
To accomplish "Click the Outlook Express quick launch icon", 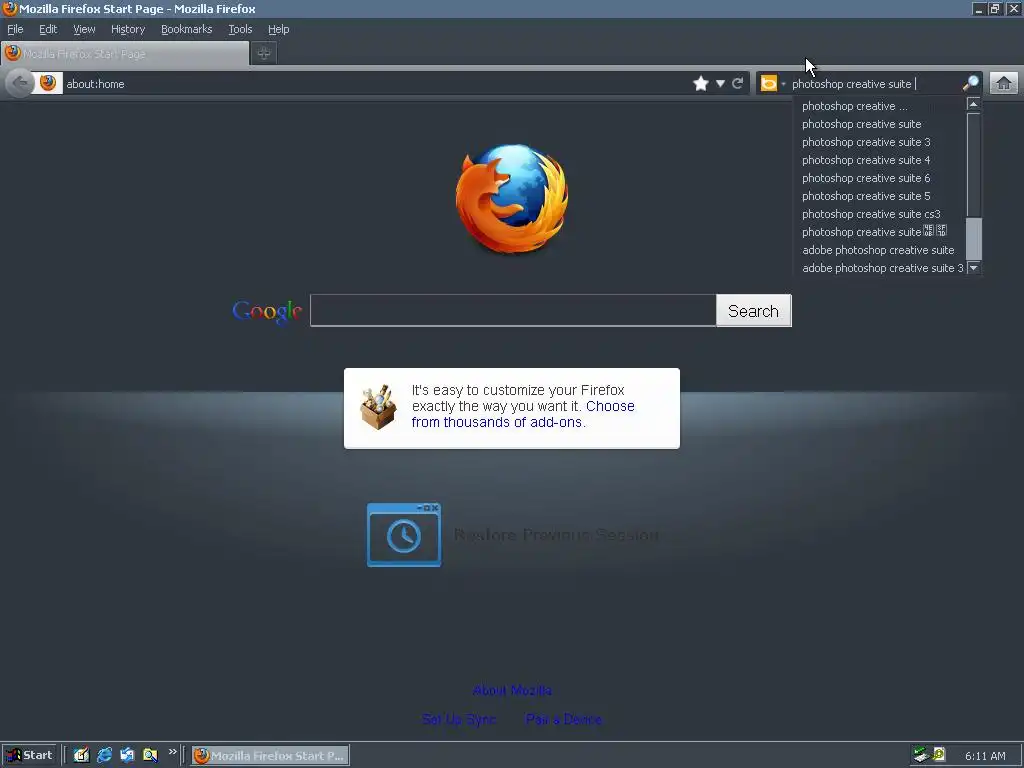I will point(127,755).
